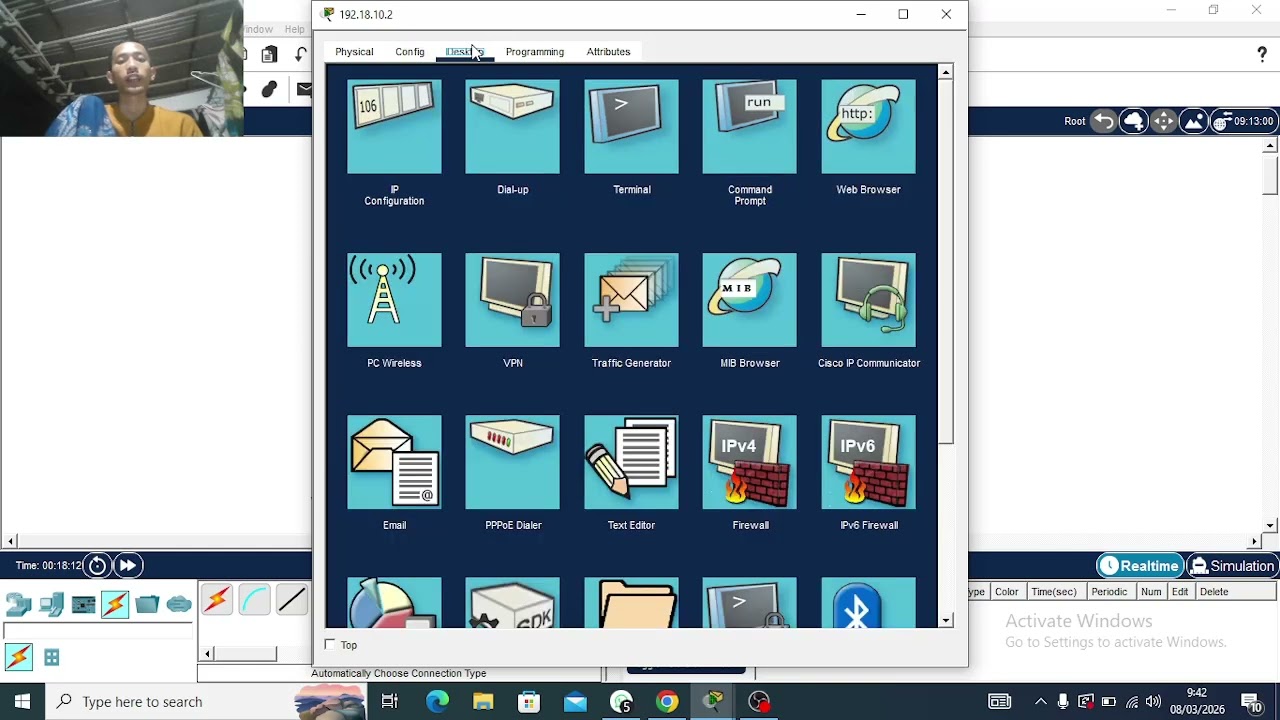Choose the black straight-through cable
The image size is (1280, 720).
coord(292,600)
